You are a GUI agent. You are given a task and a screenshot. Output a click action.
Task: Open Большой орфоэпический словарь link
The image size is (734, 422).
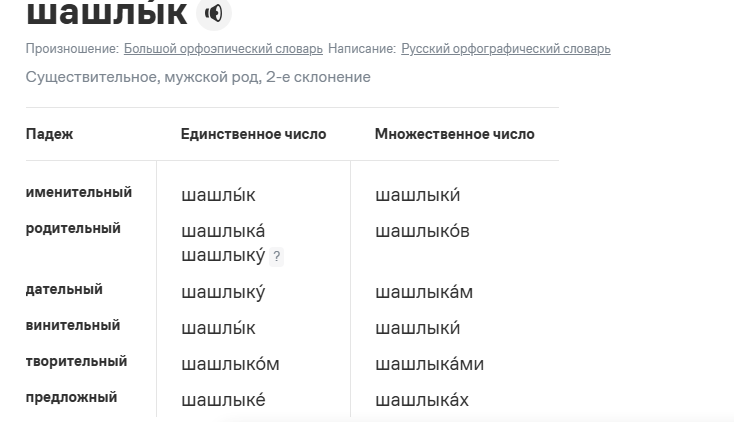[x=223, y=48]
